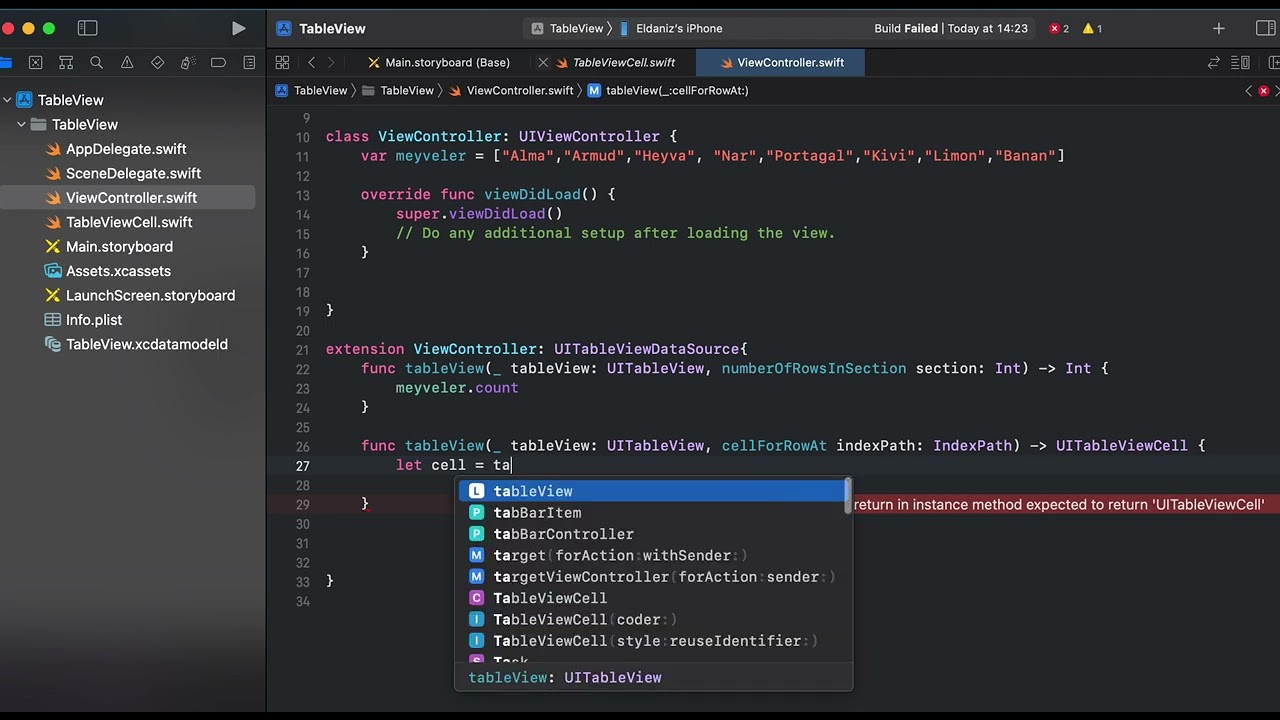The width and height of the screenshot is (1280, 720).
Task: Choose tabBarItem autocomplete suggestion
Action: 651,513
